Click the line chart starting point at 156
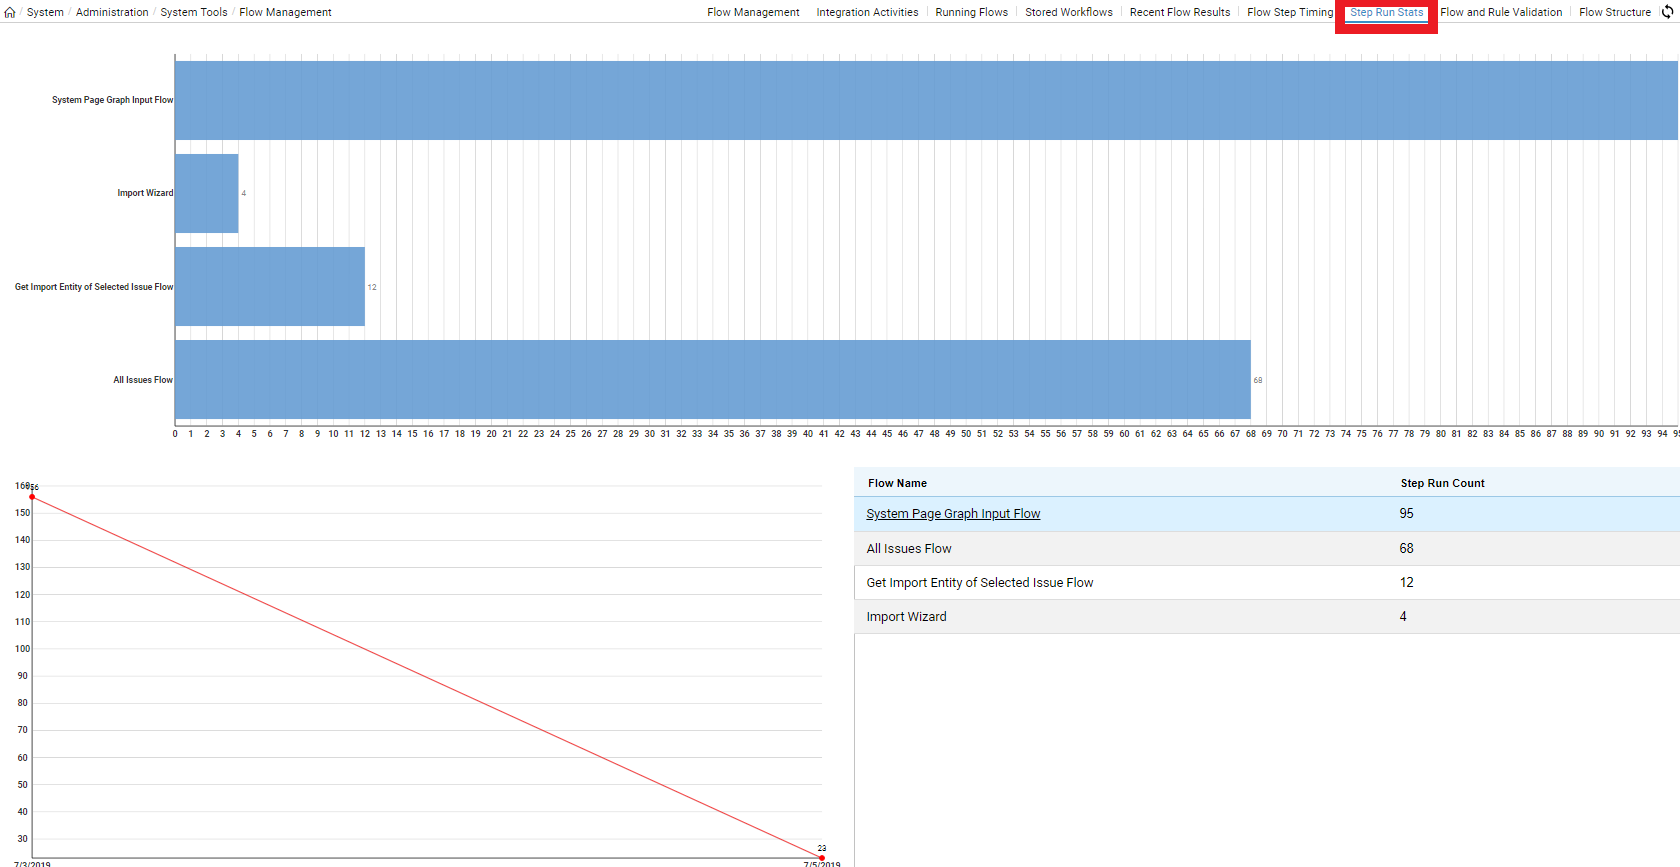Screen dimensions: 1680x867 tap(32, 497)
